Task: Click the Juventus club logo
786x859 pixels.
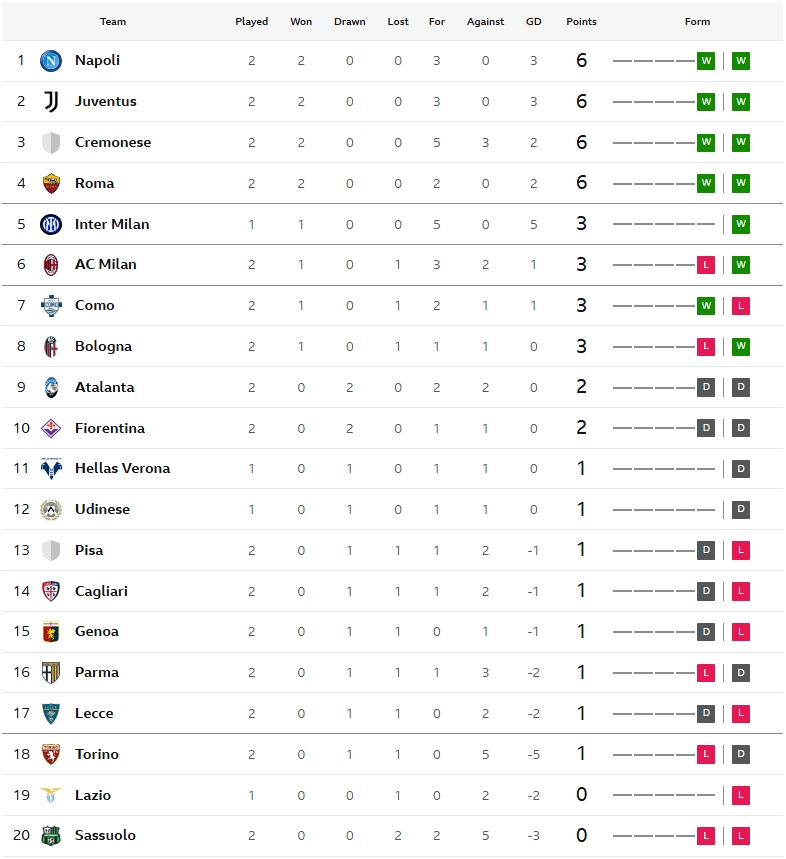Action: pos(51,102)
